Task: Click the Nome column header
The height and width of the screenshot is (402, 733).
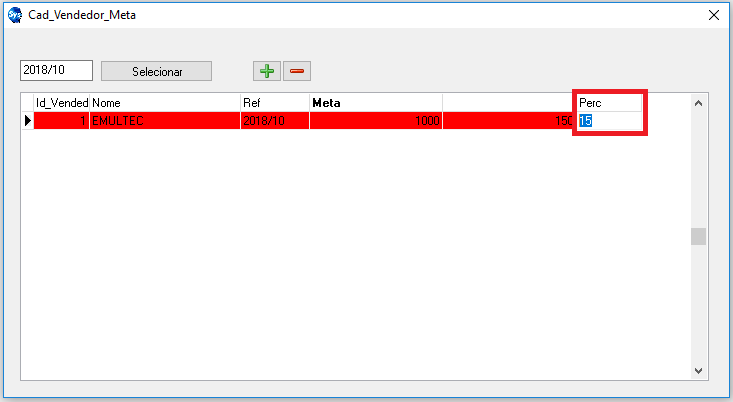Action: 164,103
